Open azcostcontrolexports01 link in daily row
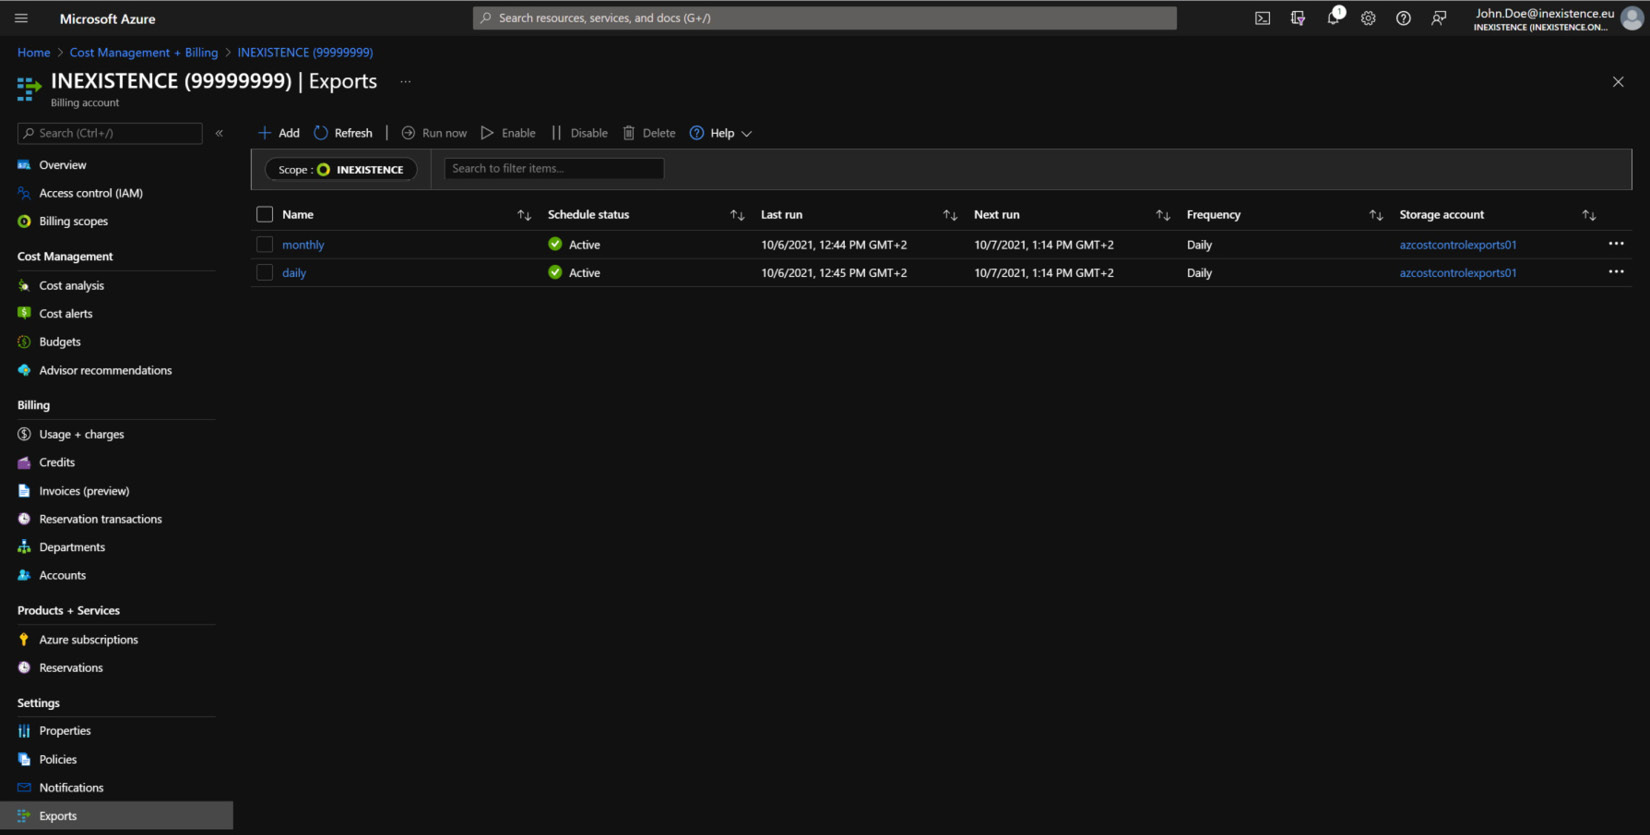 click(x=1458, y=273)
